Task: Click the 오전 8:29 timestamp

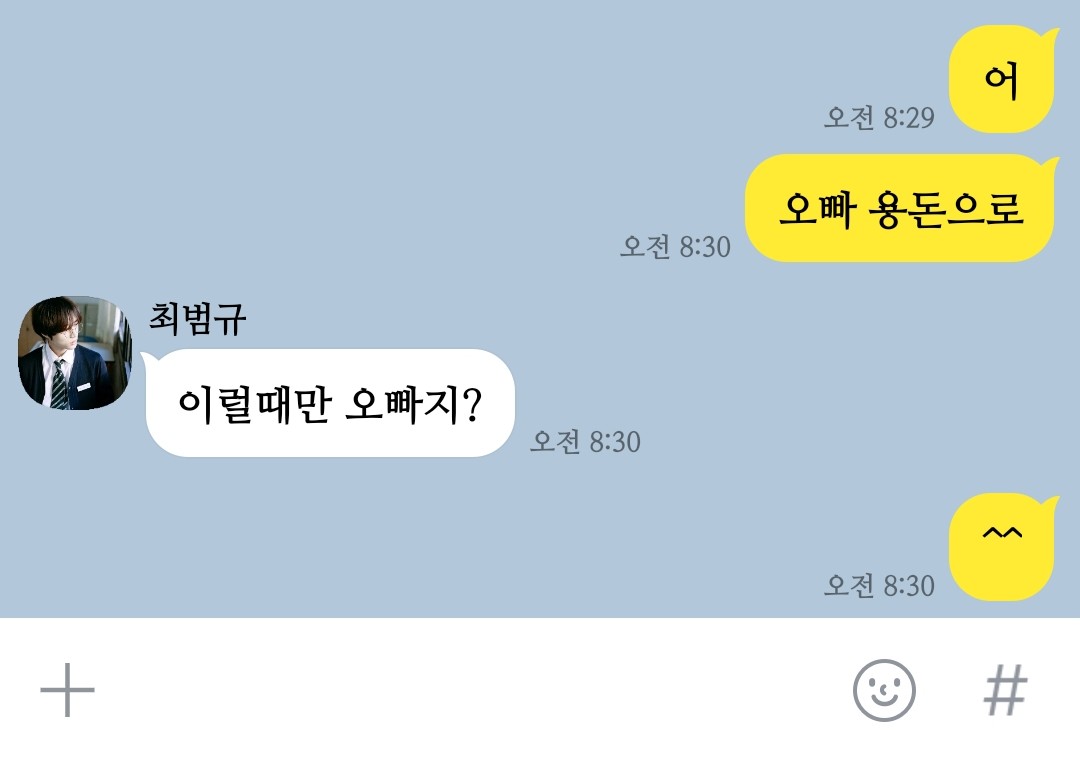Action: [x=880, y=118]
